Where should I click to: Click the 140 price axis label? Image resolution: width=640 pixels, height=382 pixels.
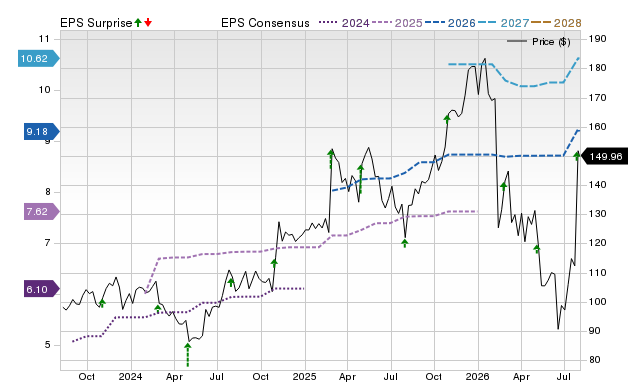598,185
